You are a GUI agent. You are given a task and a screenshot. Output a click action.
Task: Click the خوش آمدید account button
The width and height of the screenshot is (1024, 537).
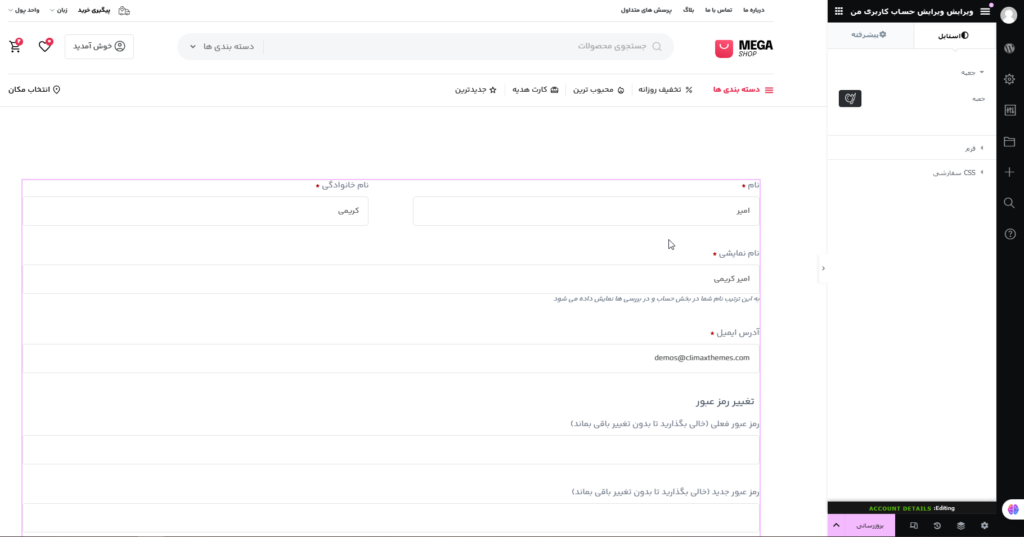tap(99, 46)
